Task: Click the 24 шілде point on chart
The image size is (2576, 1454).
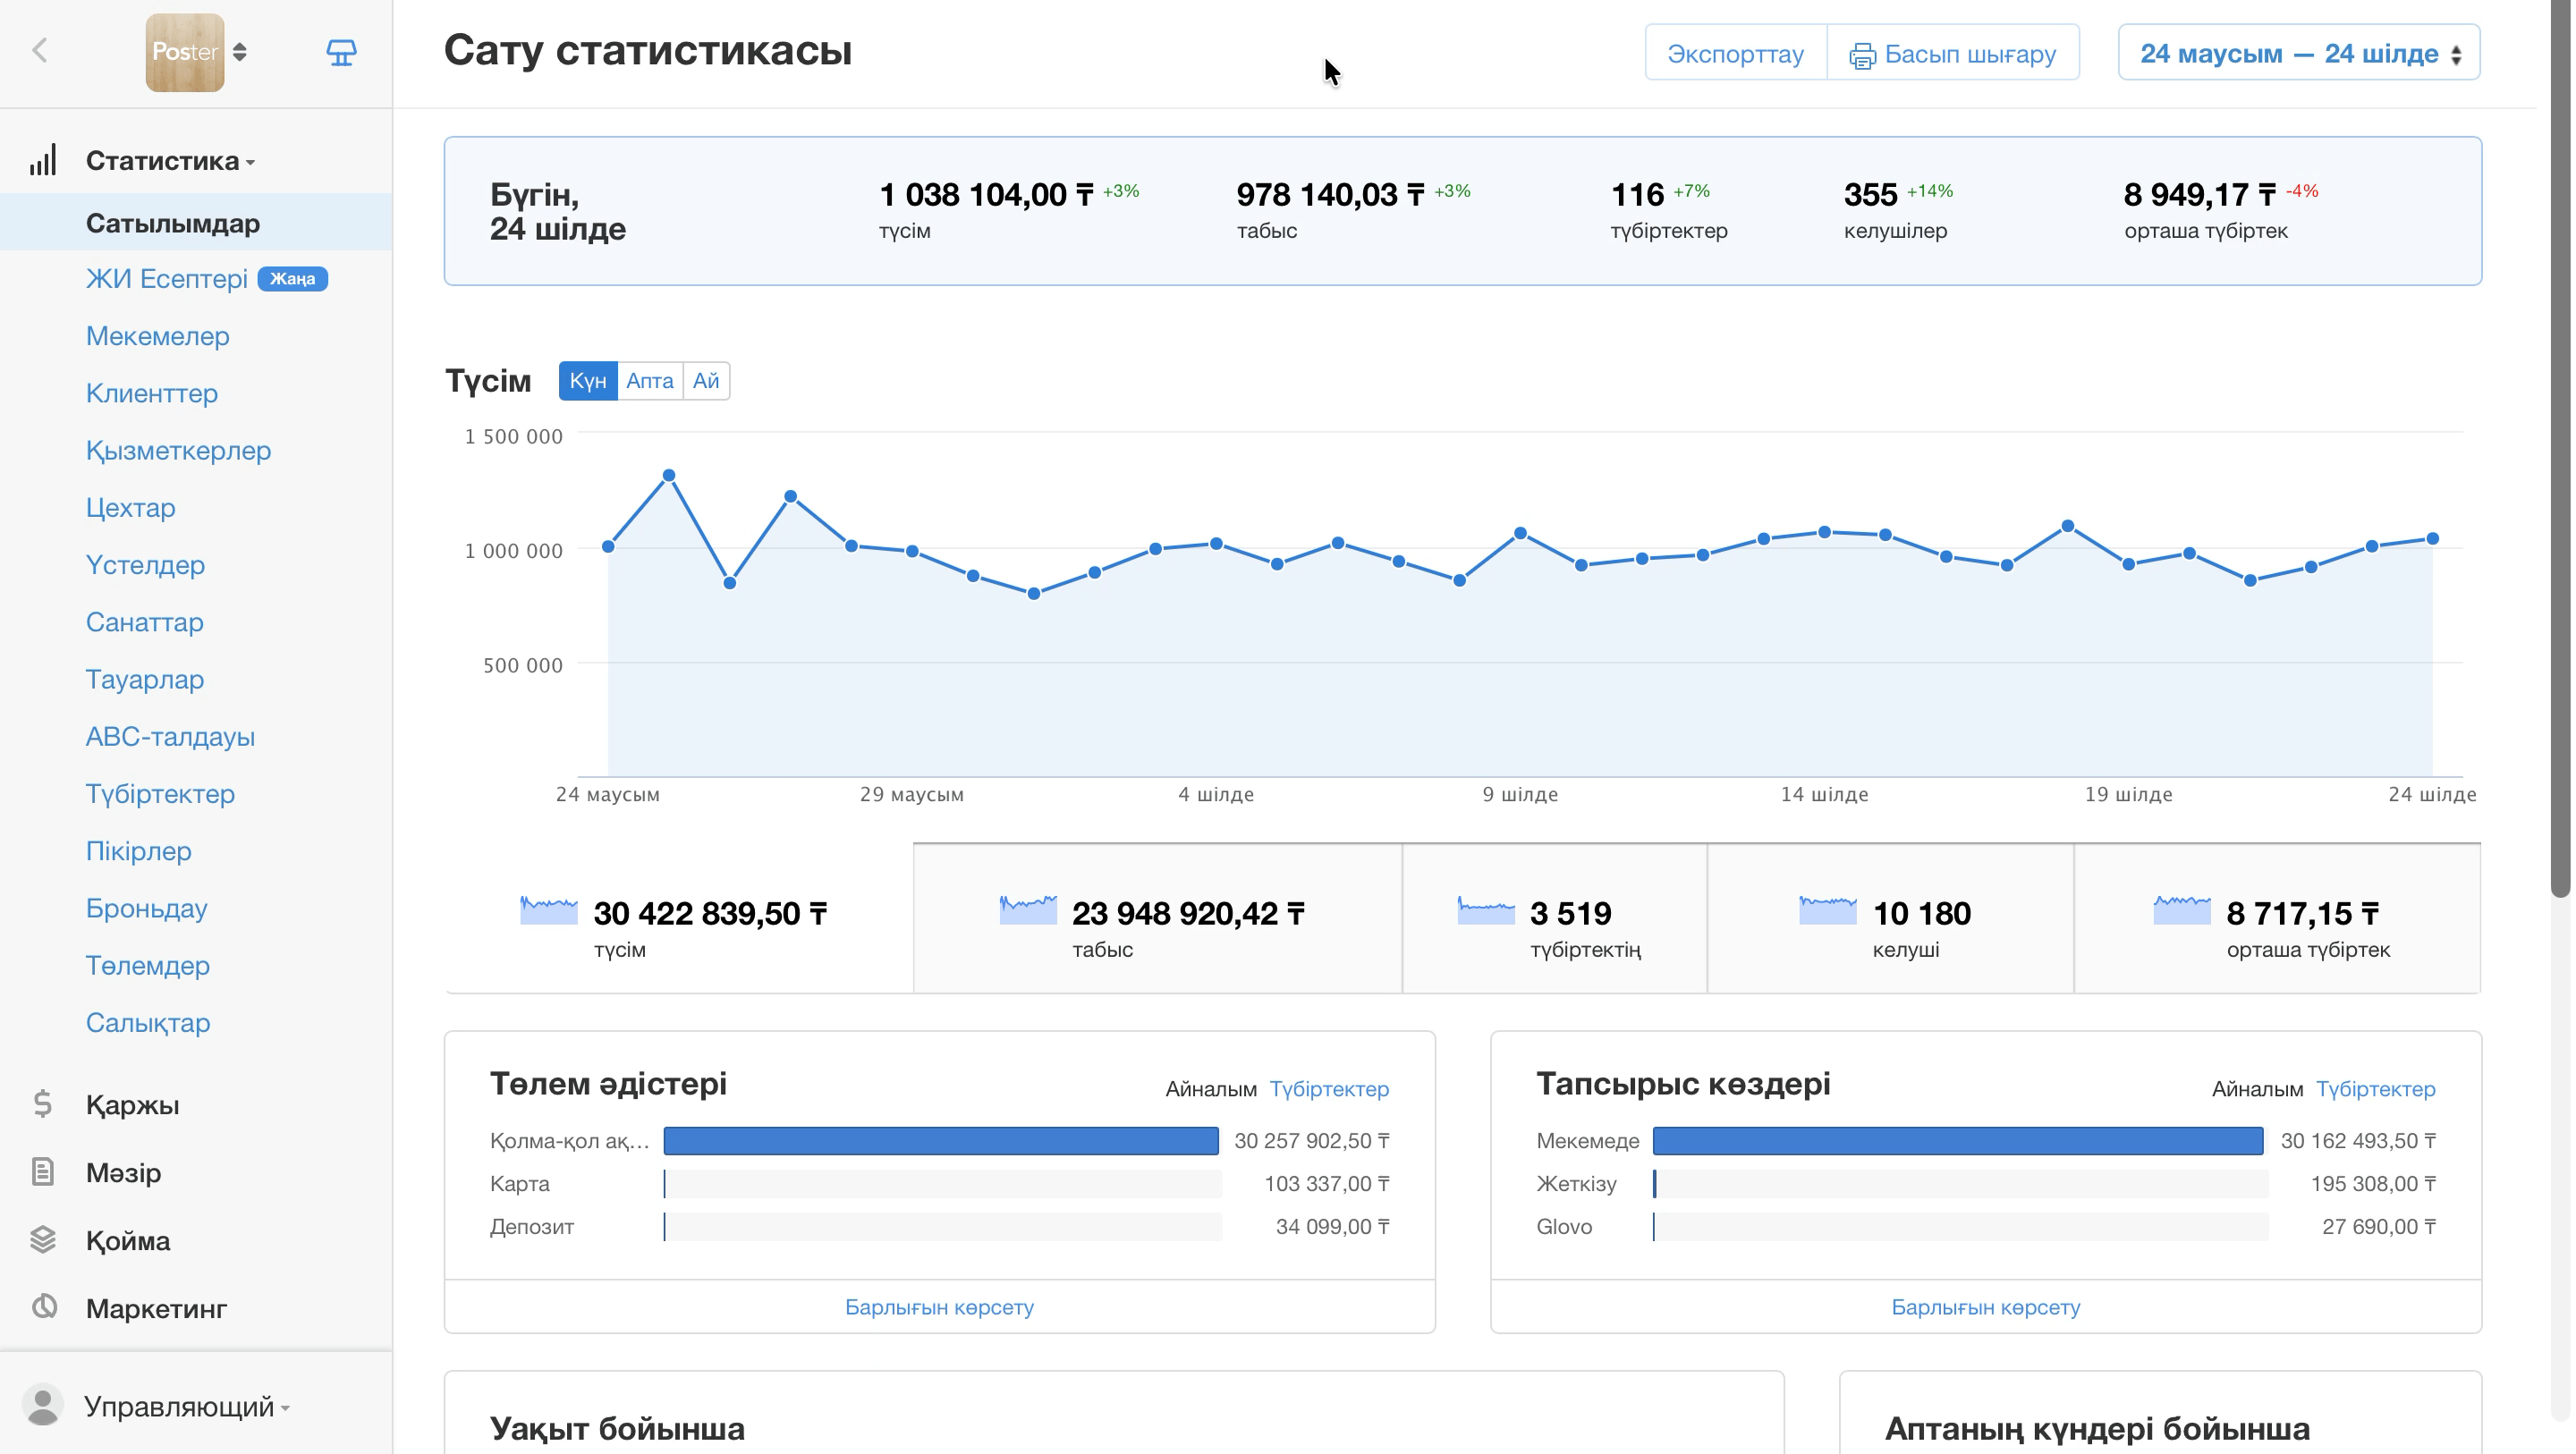Action: (2432, 538)
